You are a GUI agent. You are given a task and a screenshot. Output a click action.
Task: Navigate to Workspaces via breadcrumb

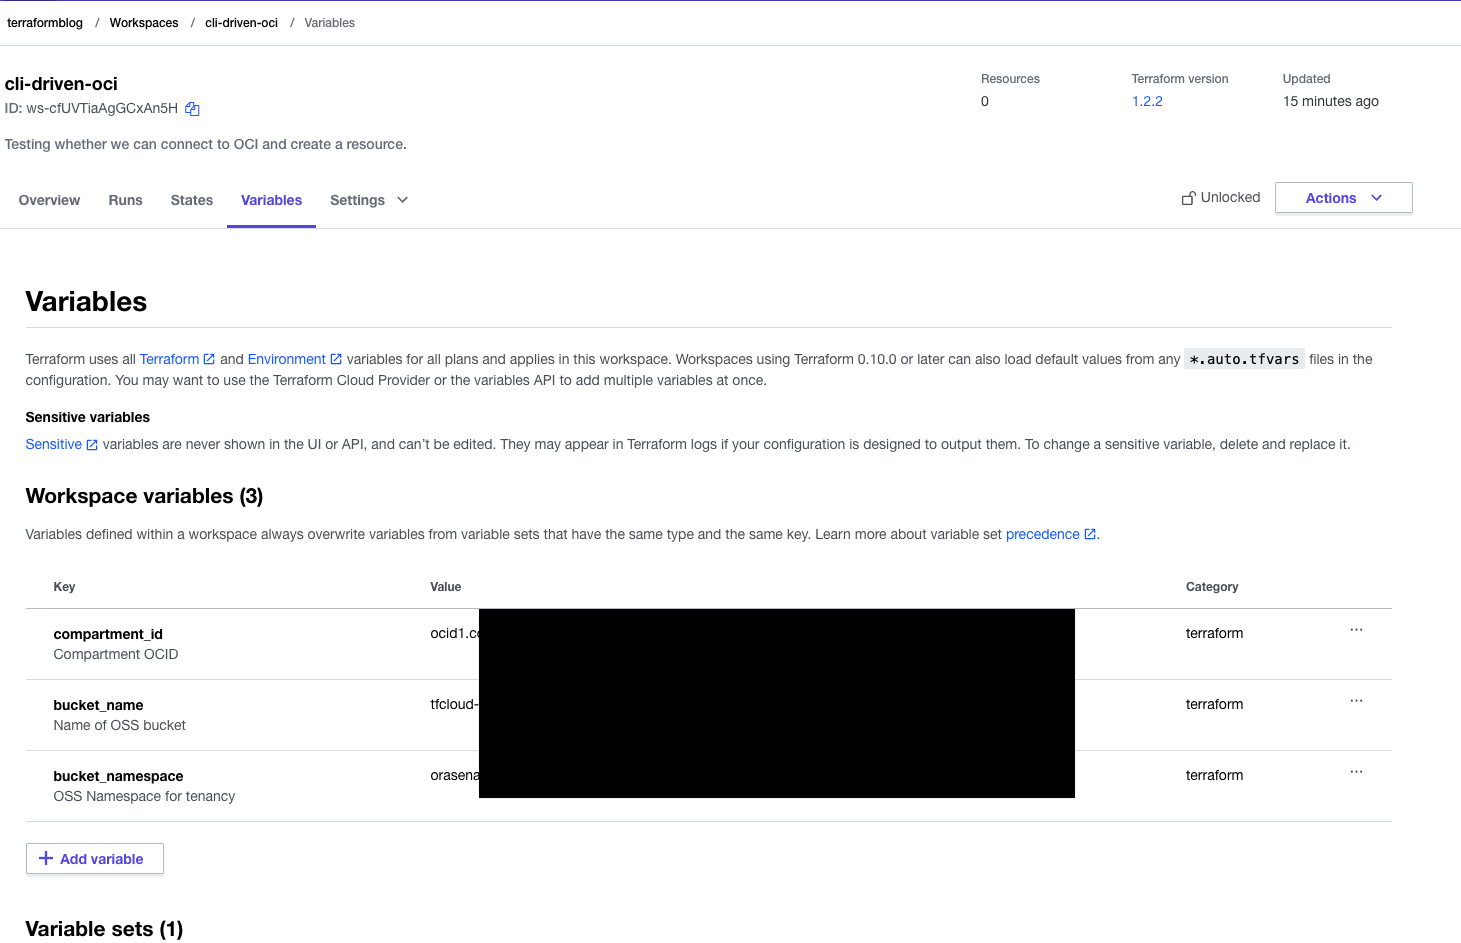[x=143, y=22]
